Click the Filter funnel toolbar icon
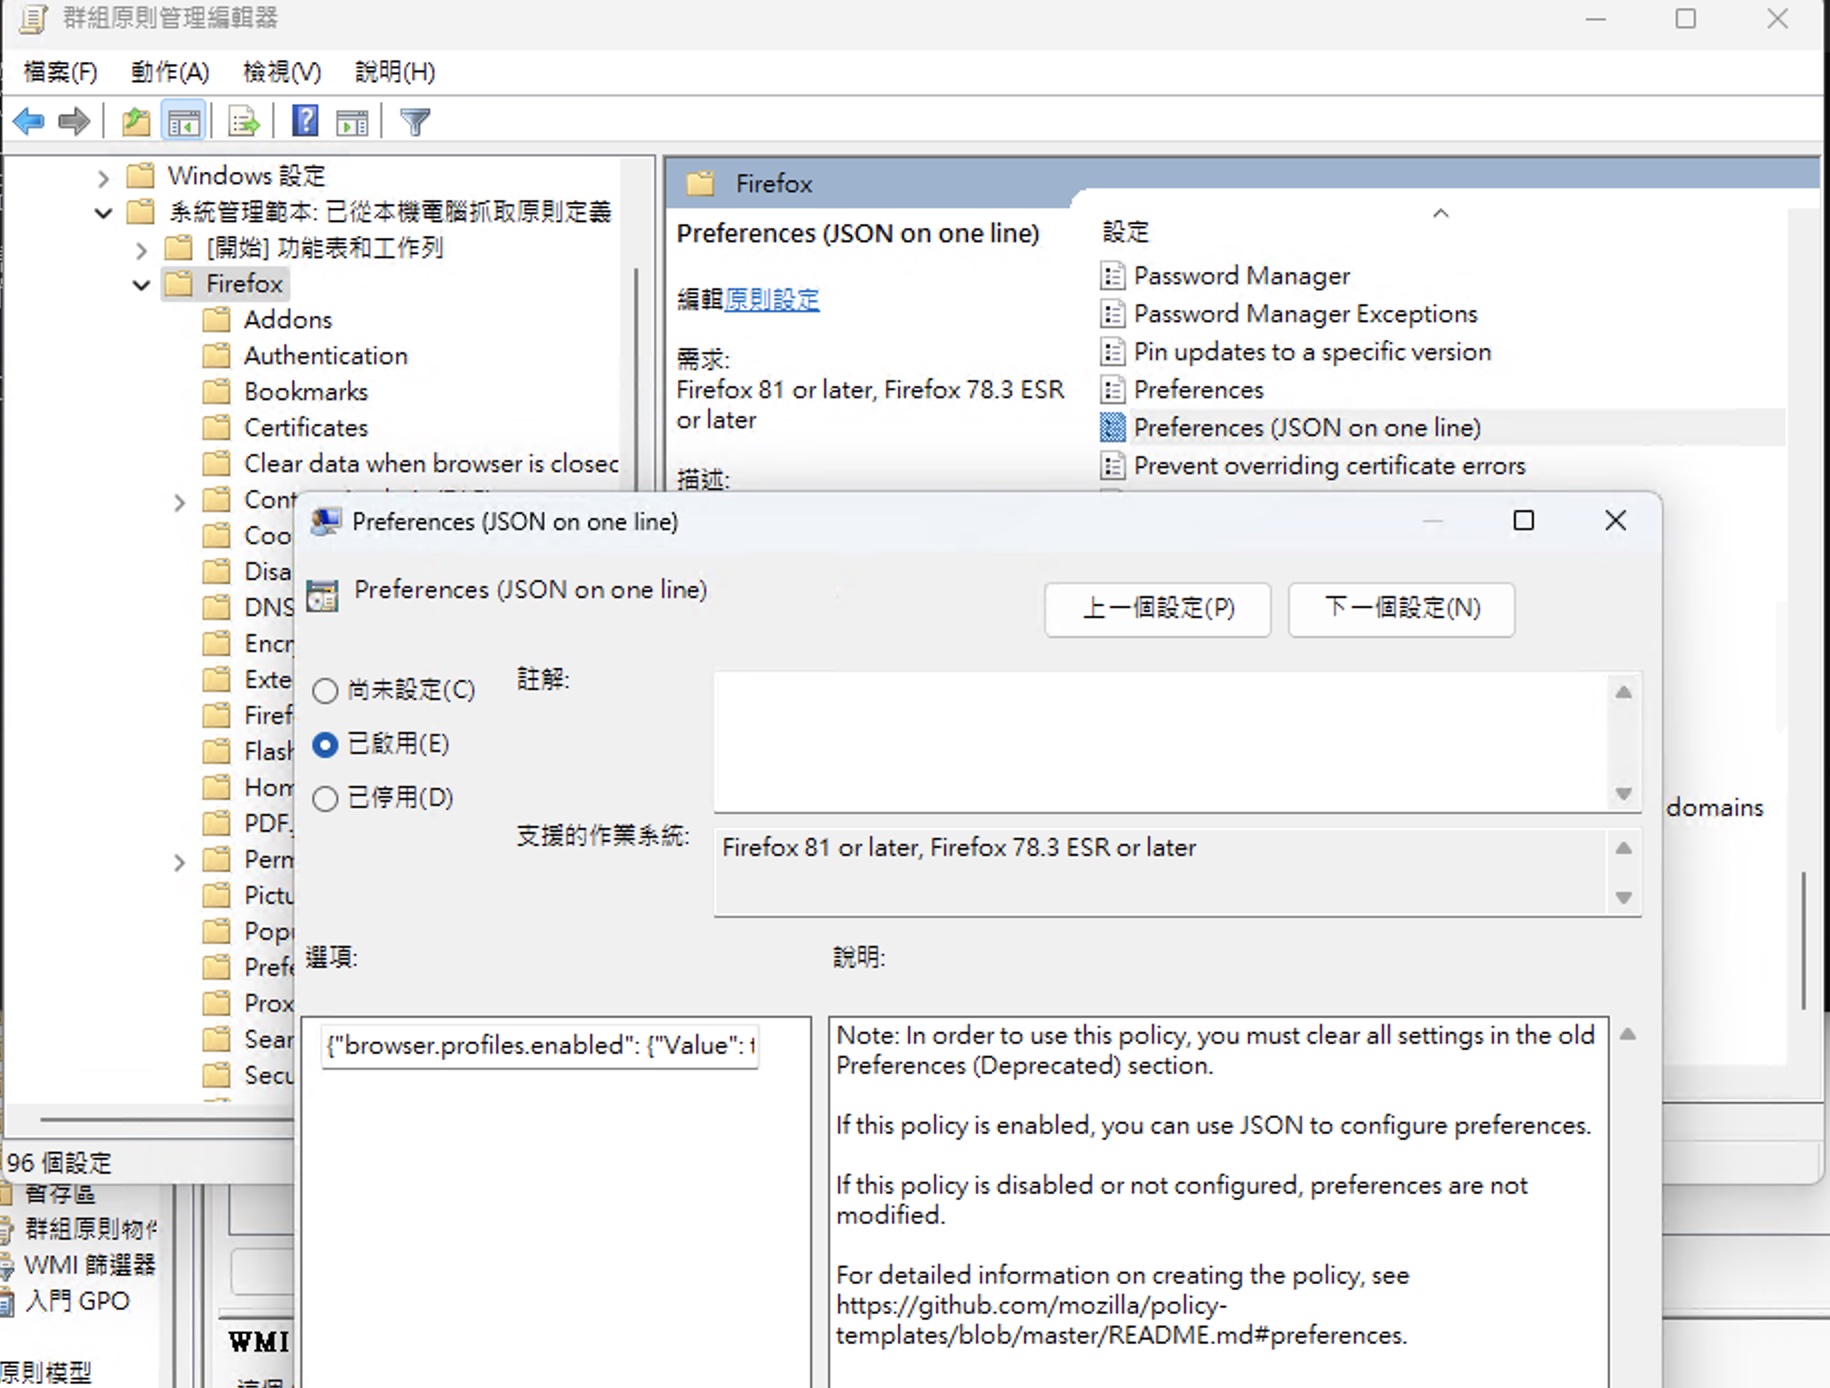The width and height of the screenshot is (1830, 1388). click(415, 122)
